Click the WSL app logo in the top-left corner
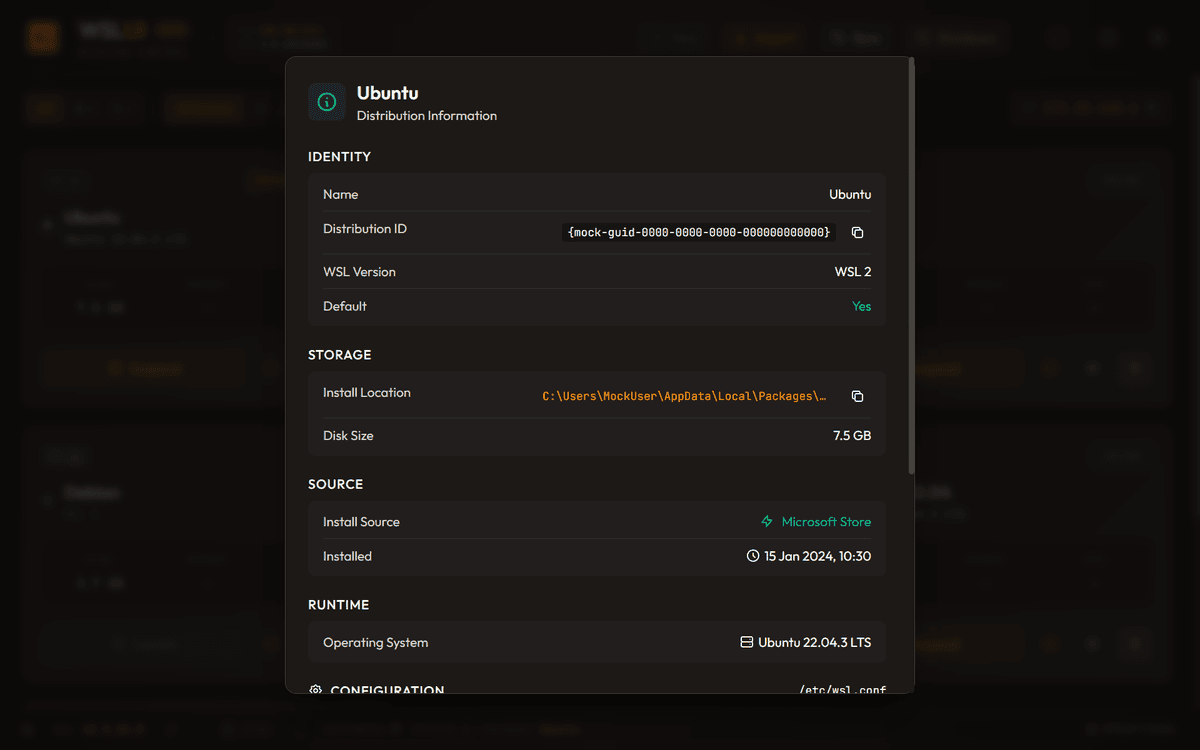 [x=41, y=36]
